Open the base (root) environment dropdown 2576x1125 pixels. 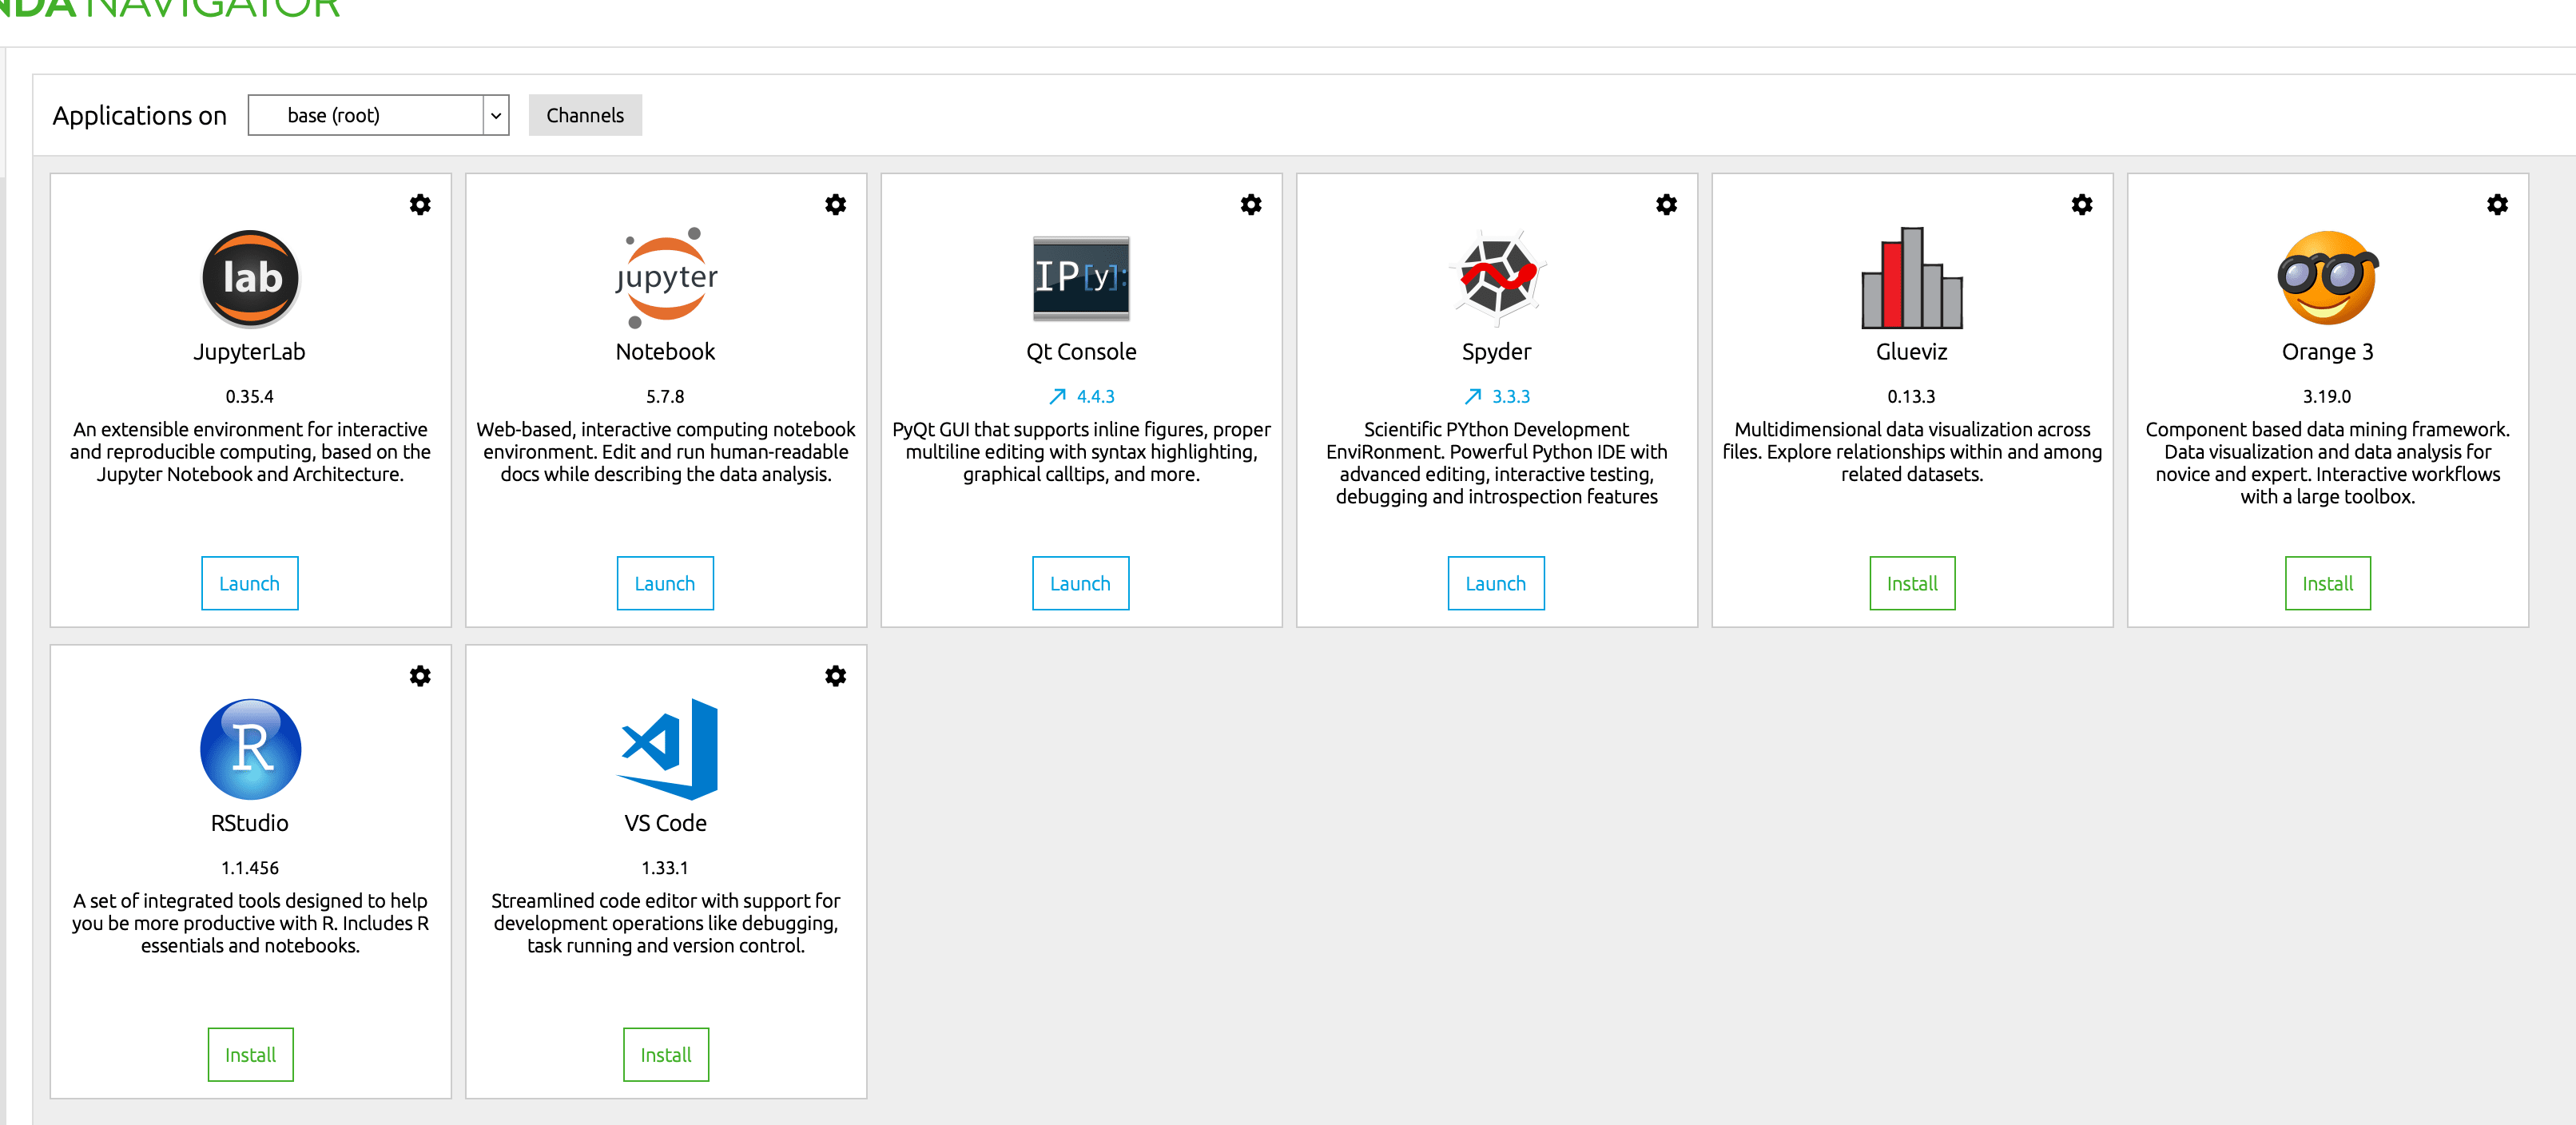(379, 115)
